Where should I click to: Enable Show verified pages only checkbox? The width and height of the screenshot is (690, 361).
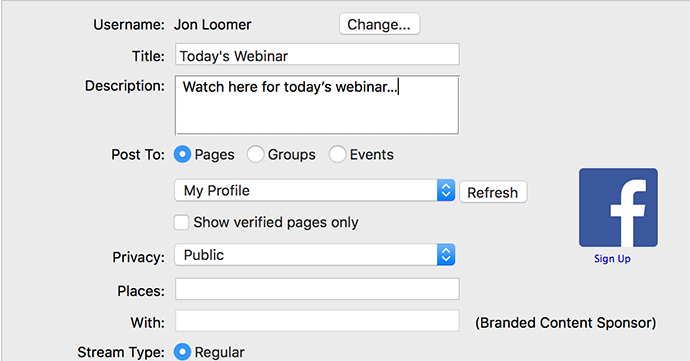(181, 222)
